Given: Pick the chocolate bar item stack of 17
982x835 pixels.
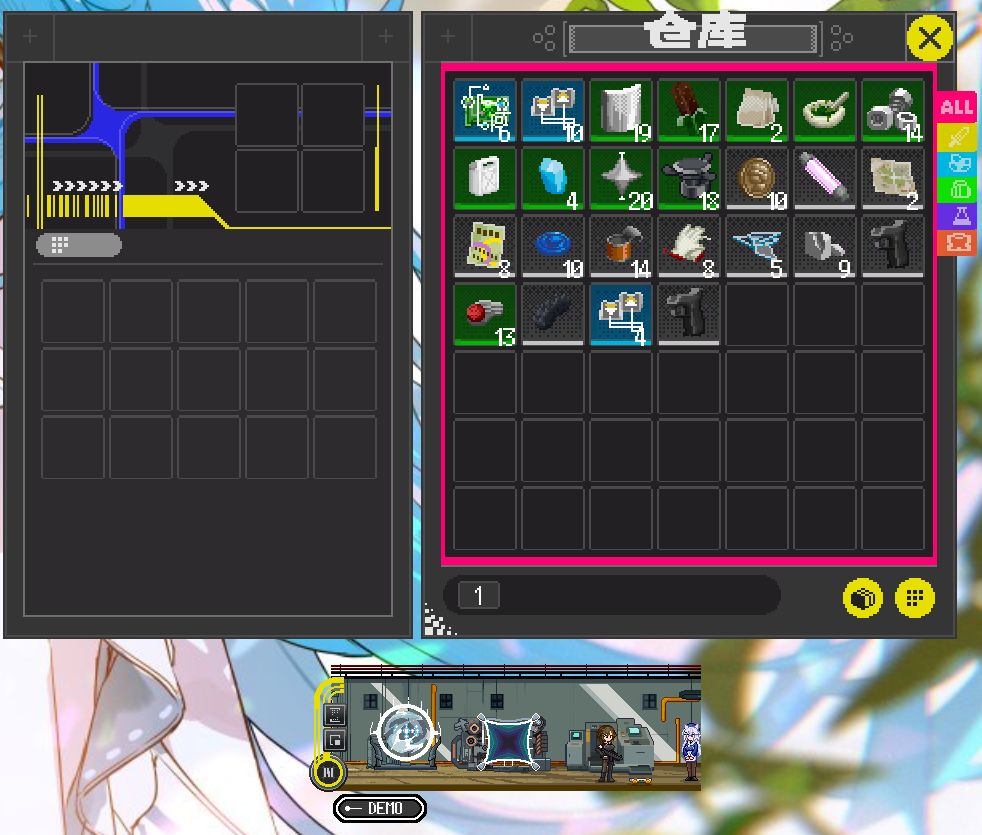Looking at the screenshot, I should pos(689,111).
